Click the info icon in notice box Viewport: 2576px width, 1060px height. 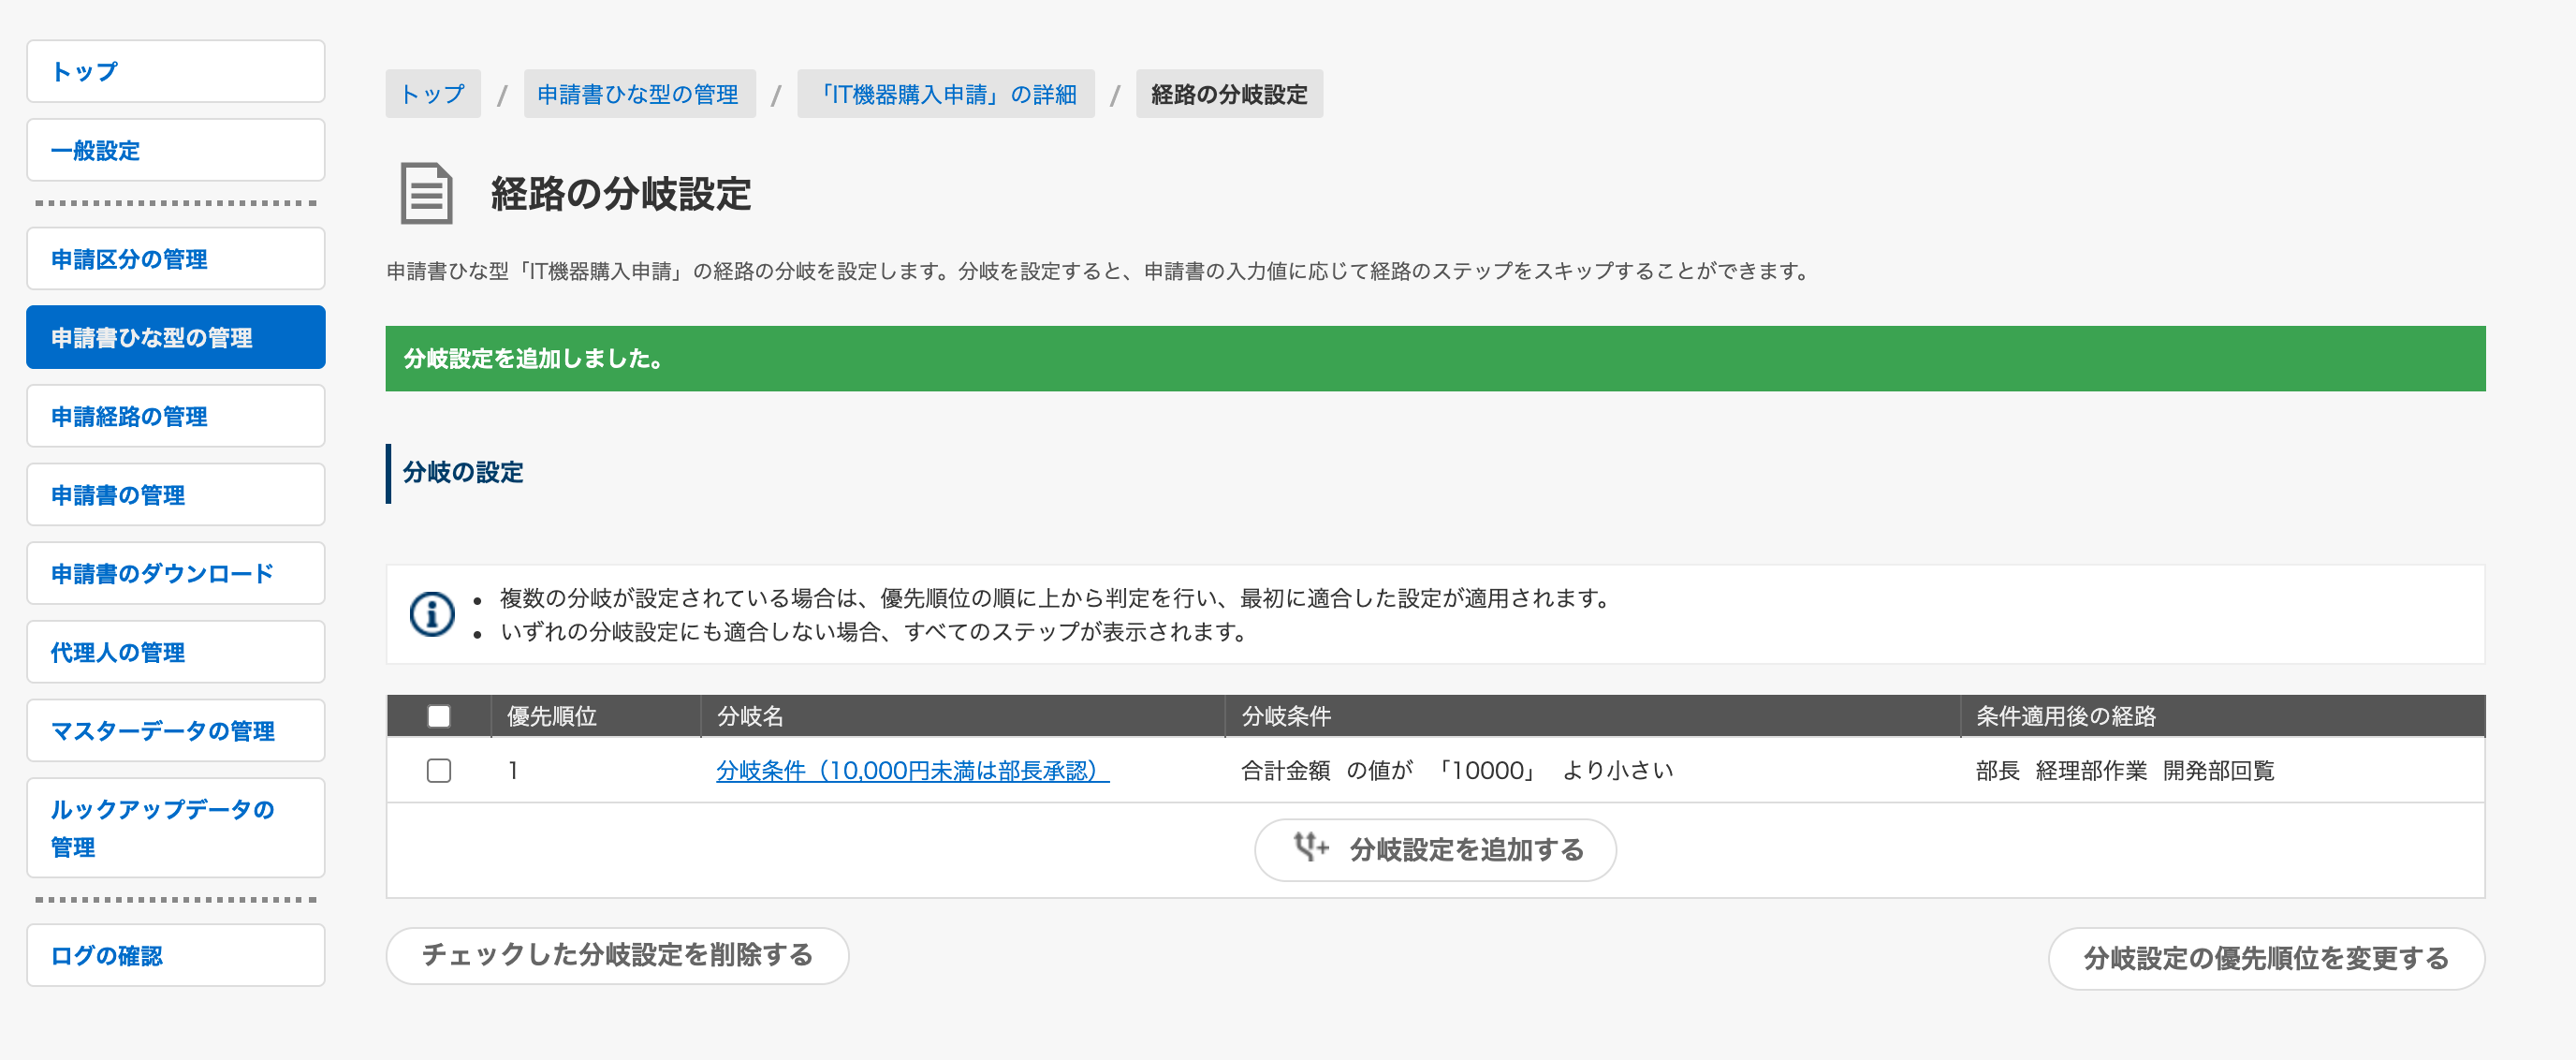[432, 614]
